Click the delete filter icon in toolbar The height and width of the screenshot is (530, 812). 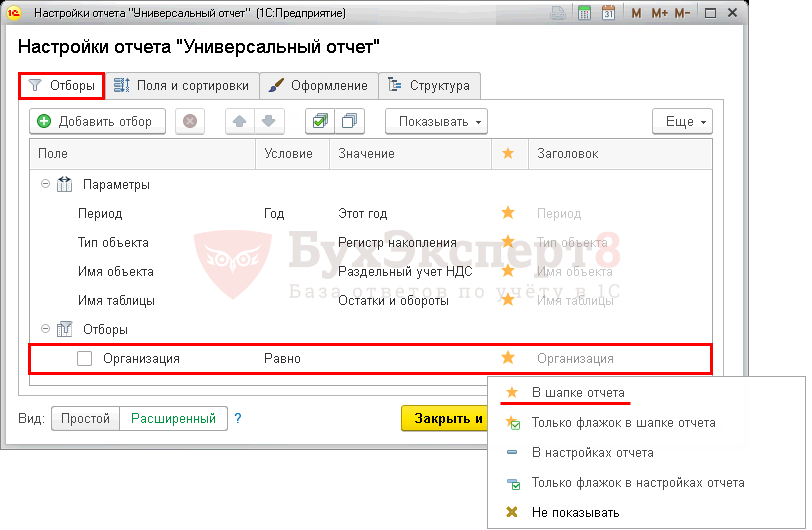point(190,121)
